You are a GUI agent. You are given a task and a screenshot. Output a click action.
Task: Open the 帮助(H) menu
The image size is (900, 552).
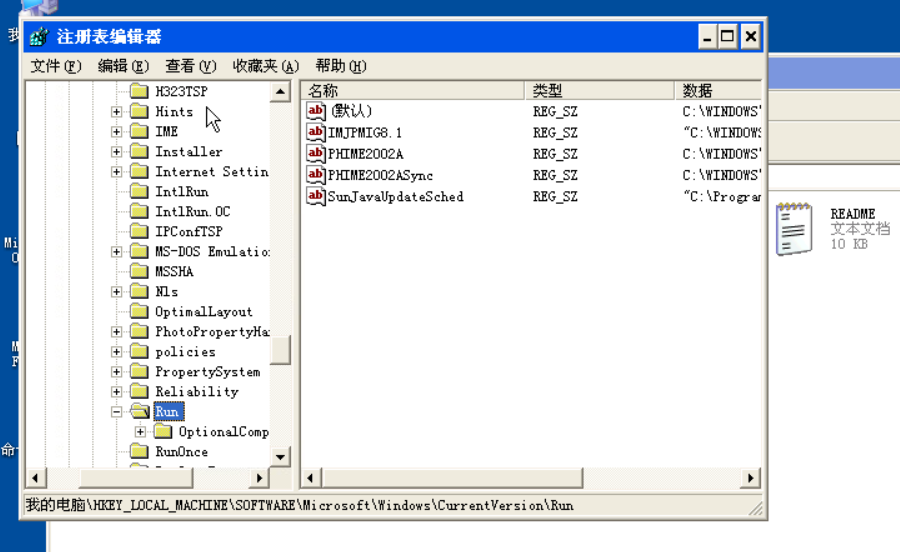(341, 66)
